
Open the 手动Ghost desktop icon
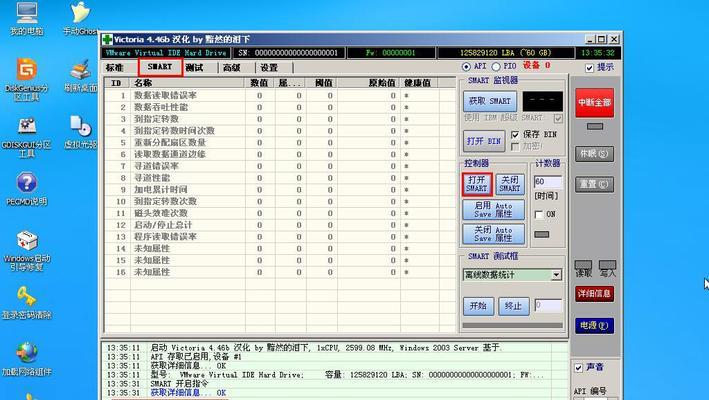point(80,18)
